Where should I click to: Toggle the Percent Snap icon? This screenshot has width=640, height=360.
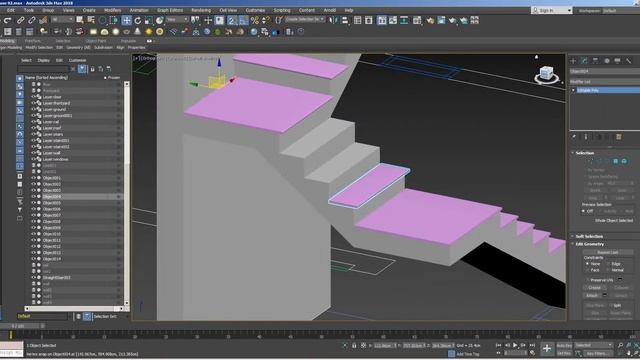click(x=255, y=20)
